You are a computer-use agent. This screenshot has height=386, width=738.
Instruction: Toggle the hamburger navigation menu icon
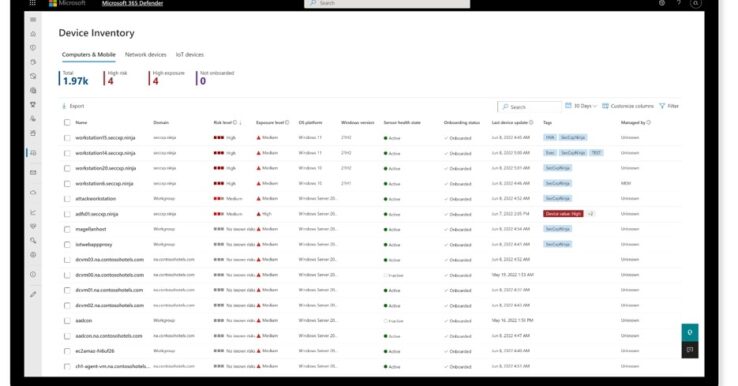(x=33, y=19)
